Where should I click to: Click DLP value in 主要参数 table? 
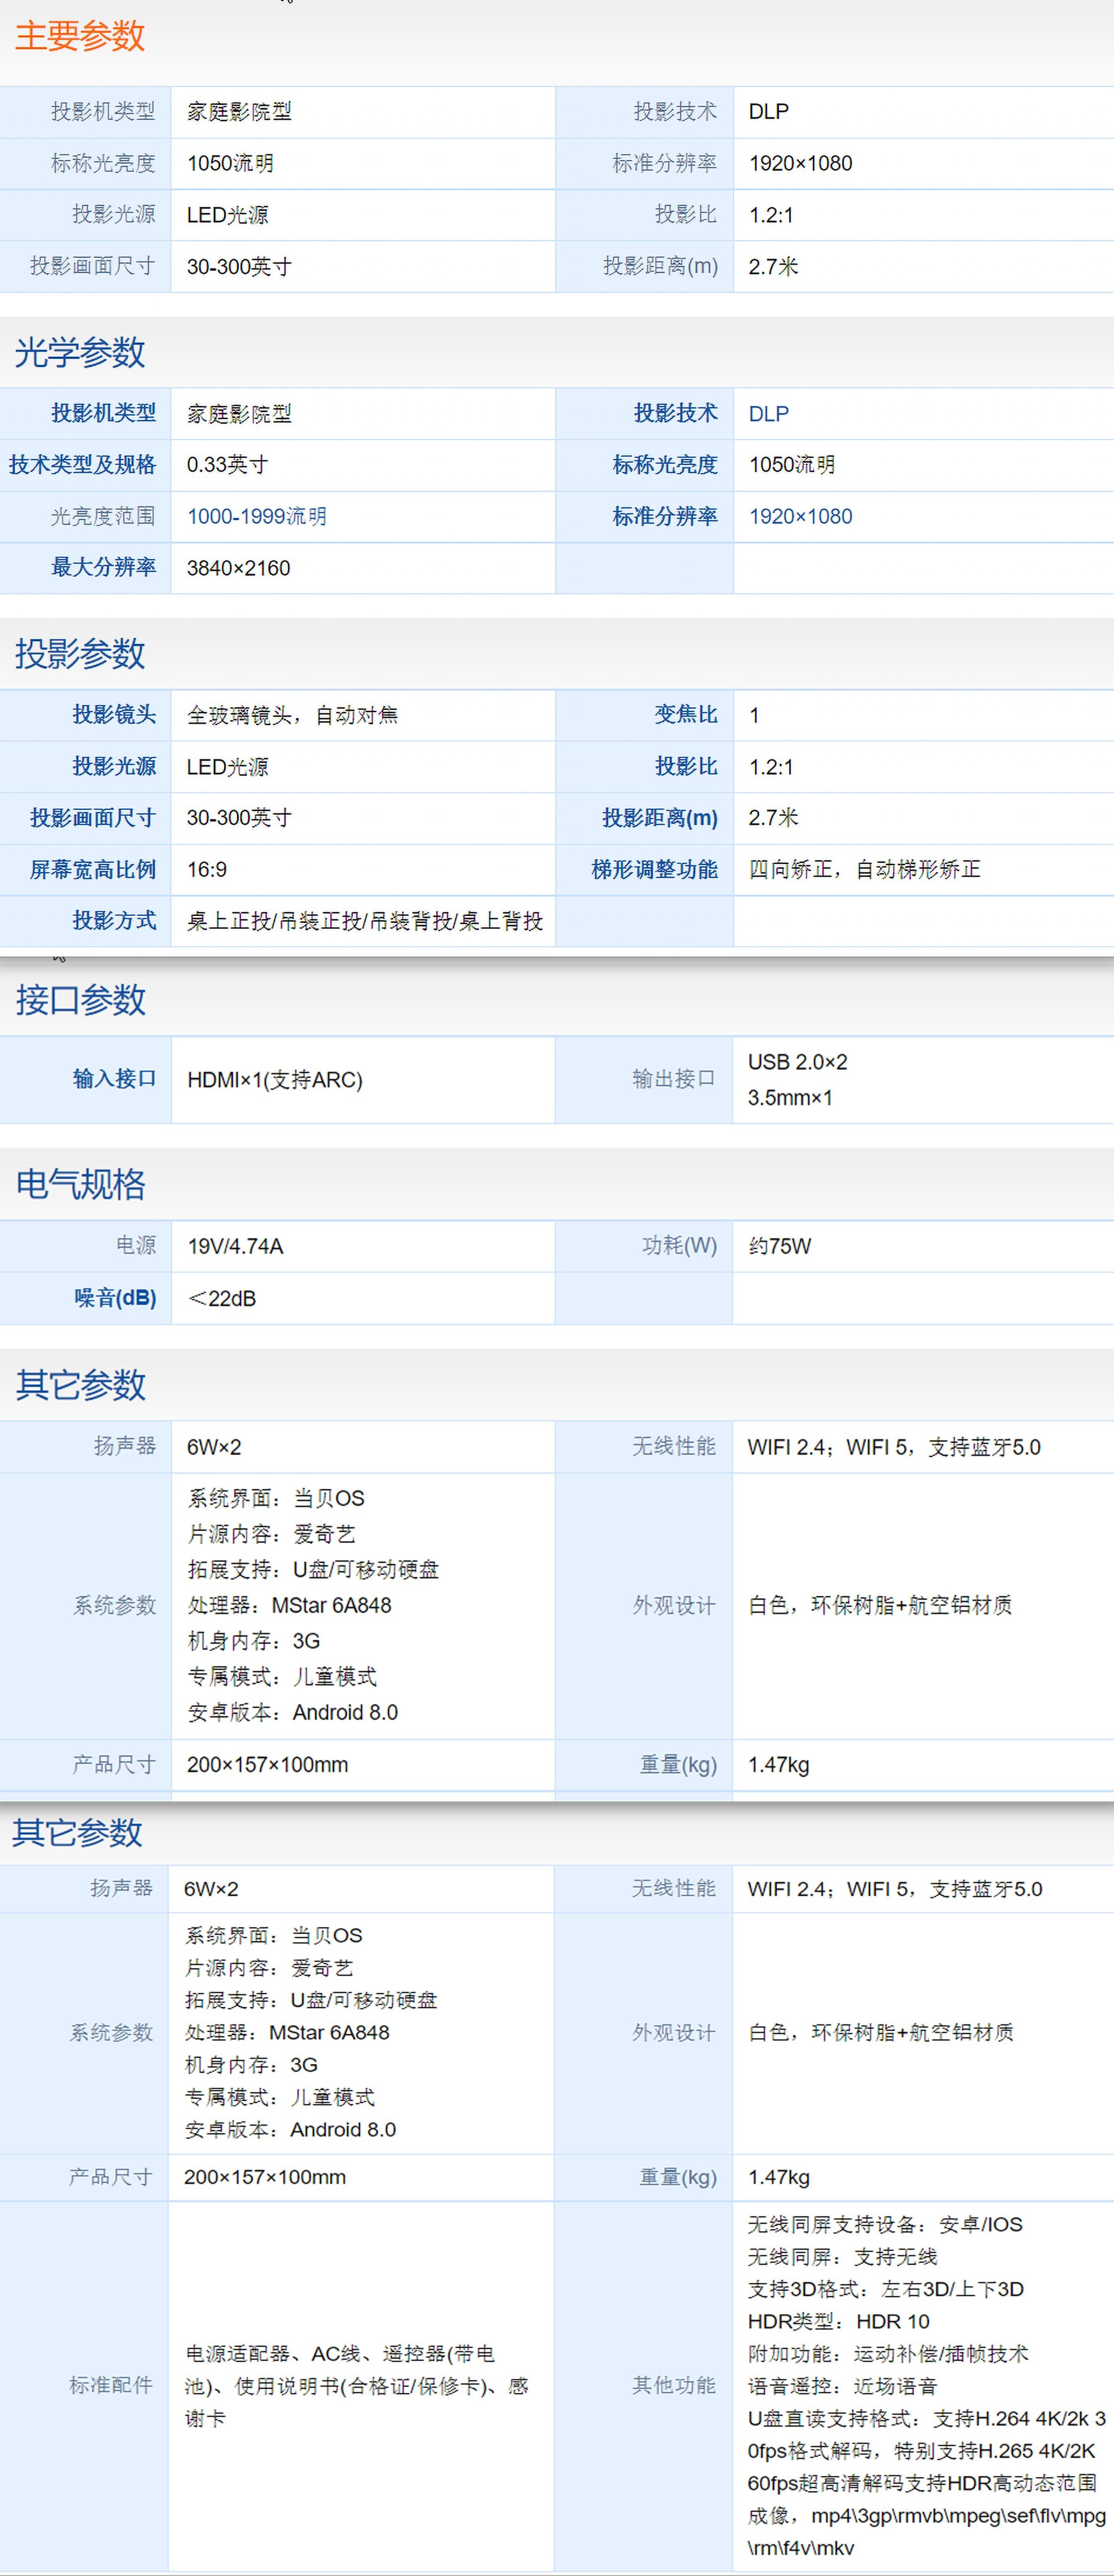point(769,112)
